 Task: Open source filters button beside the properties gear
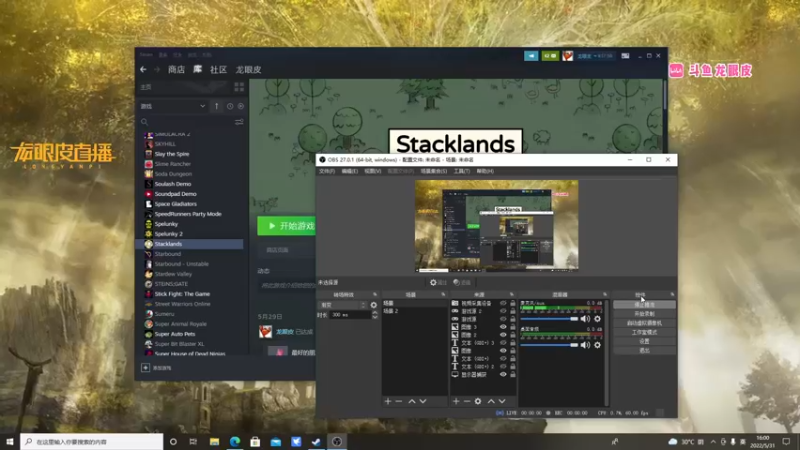[x=462, y=282]
